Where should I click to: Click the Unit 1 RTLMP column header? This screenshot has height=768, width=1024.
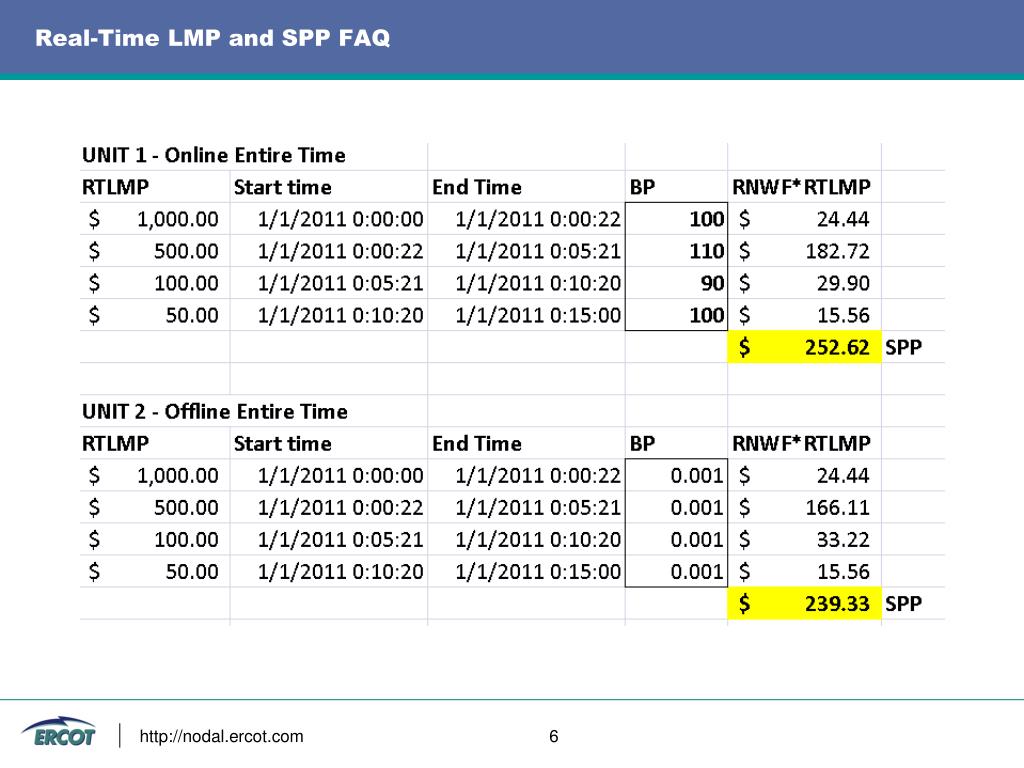click(115, 187)
